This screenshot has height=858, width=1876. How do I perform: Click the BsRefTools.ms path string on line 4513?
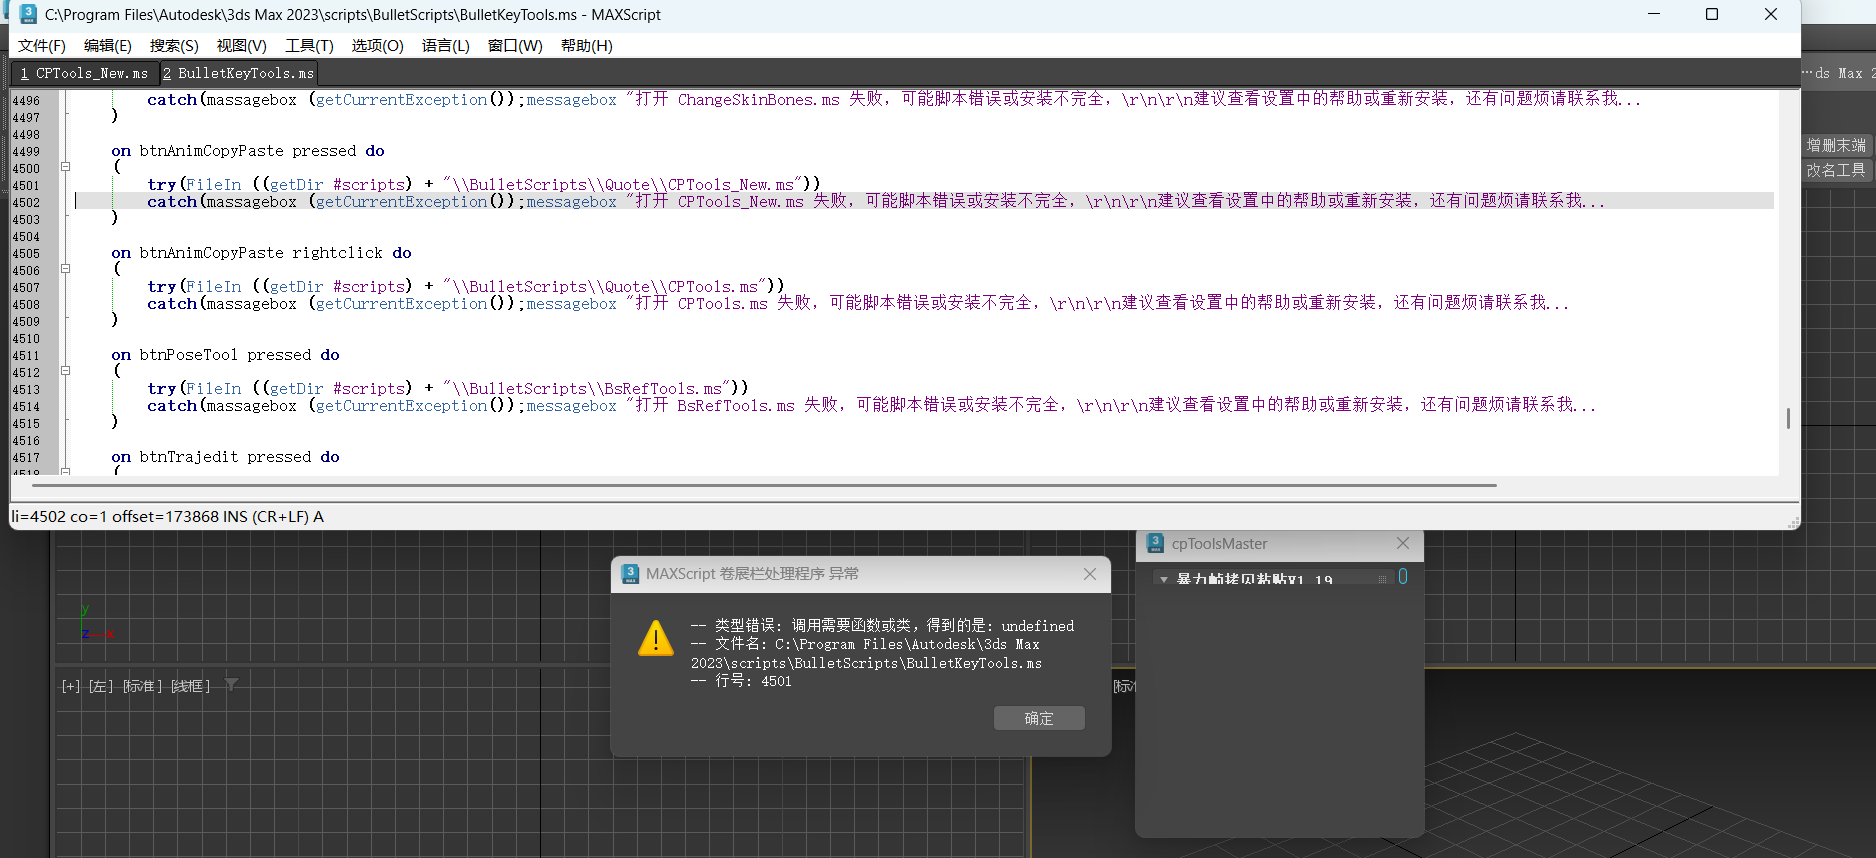coord(587,389)
